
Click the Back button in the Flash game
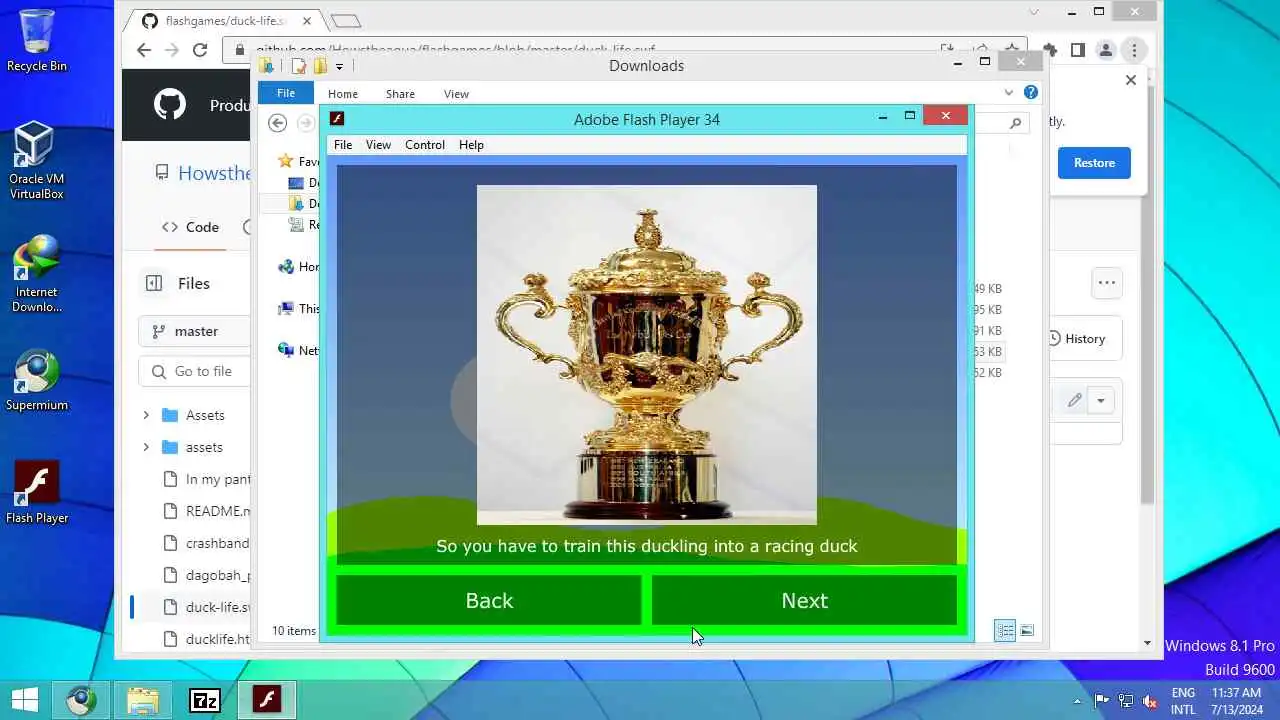(x=489, y=600)
